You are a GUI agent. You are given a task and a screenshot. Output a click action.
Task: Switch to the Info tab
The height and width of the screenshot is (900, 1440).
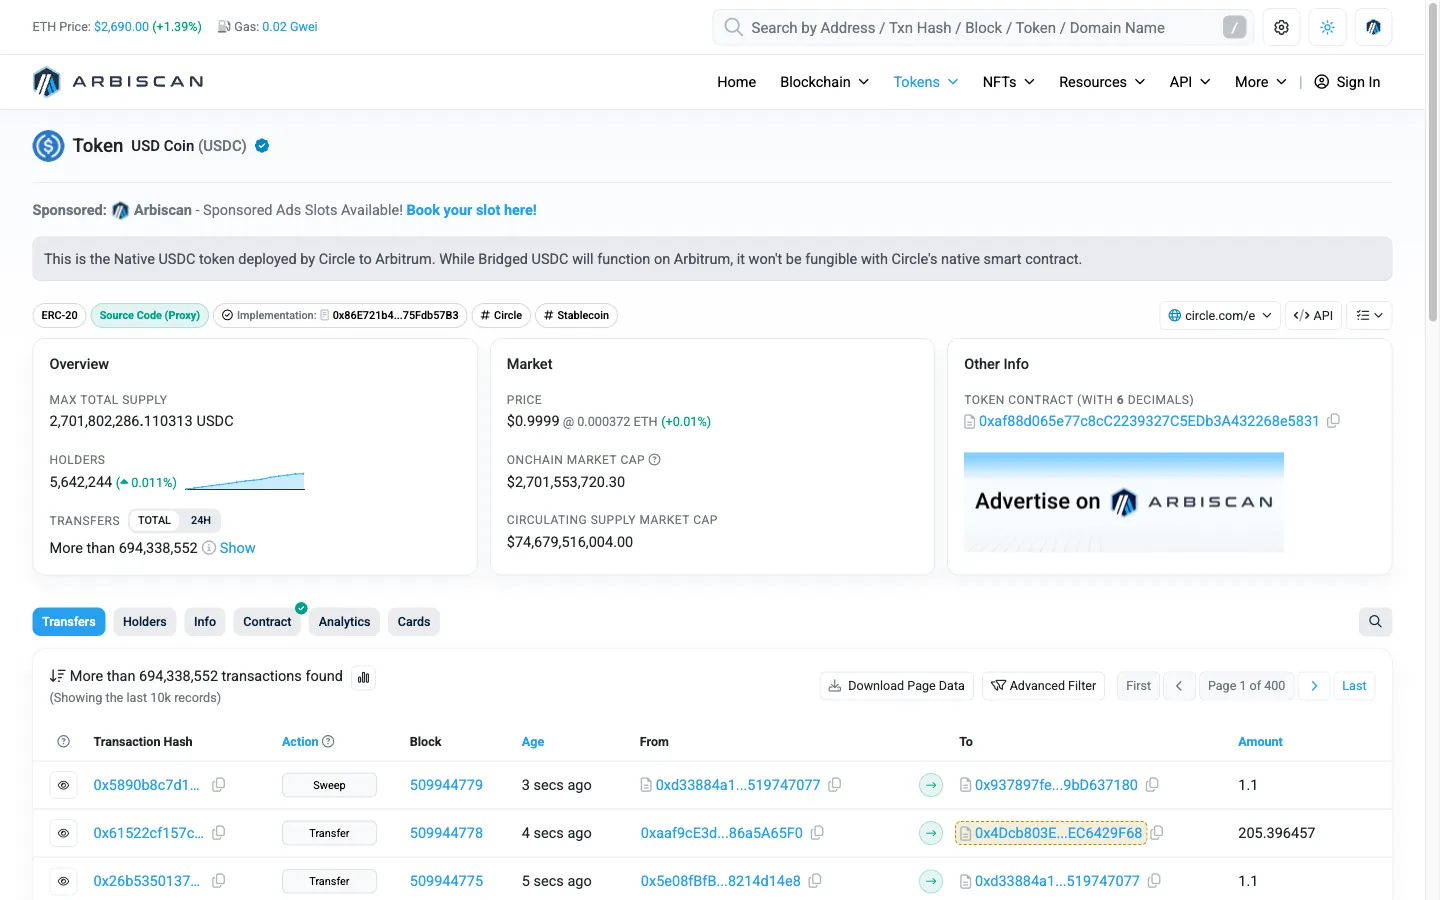pyautogui.click(x=205, y=622)
